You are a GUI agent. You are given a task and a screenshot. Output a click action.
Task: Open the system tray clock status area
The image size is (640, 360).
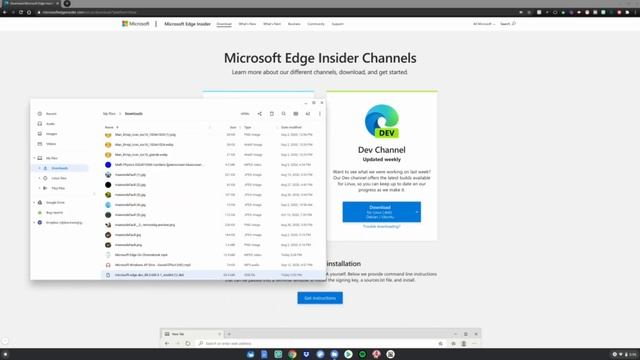coord(625,354)
